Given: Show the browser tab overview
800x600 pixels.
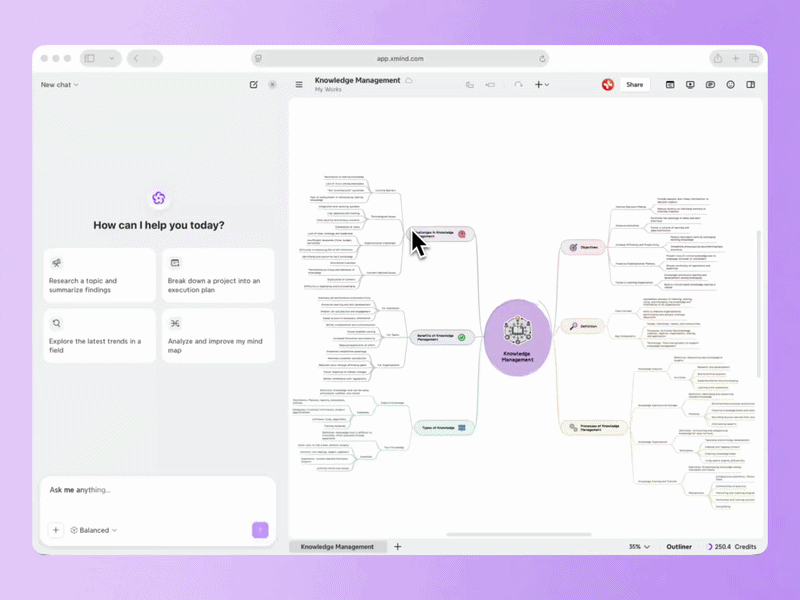Looking at the screenshot, I should pyautogui.click(x=754, y=59).
